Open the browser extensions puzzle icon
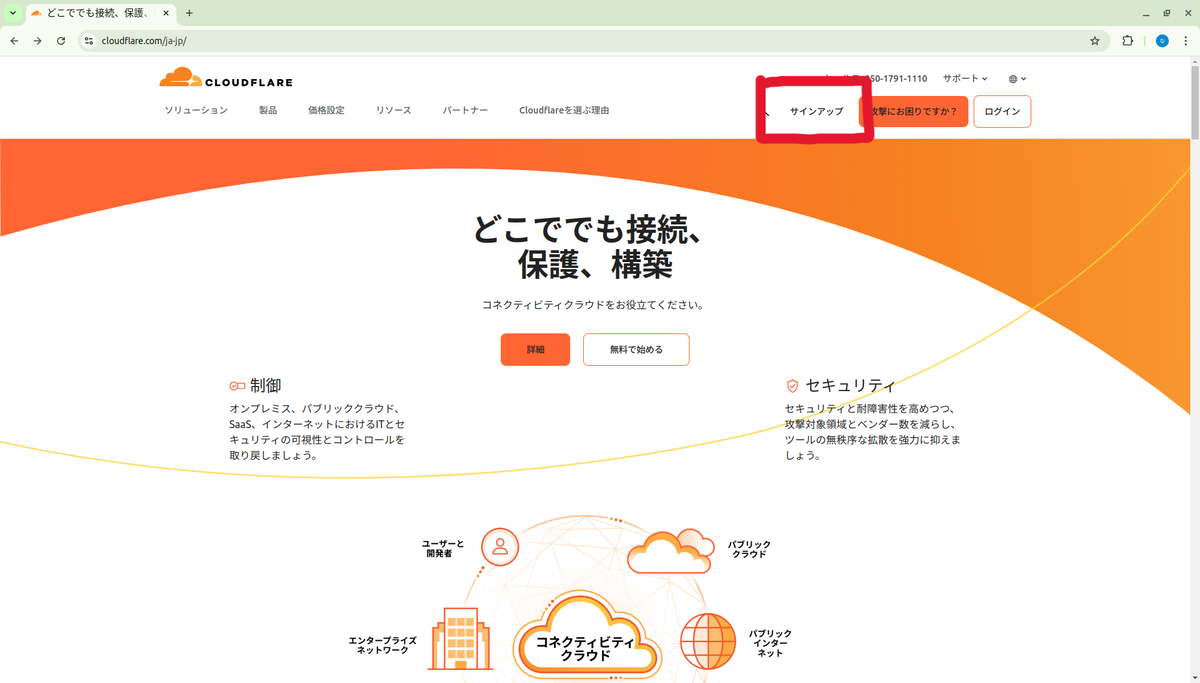 tap(1127, 41)
